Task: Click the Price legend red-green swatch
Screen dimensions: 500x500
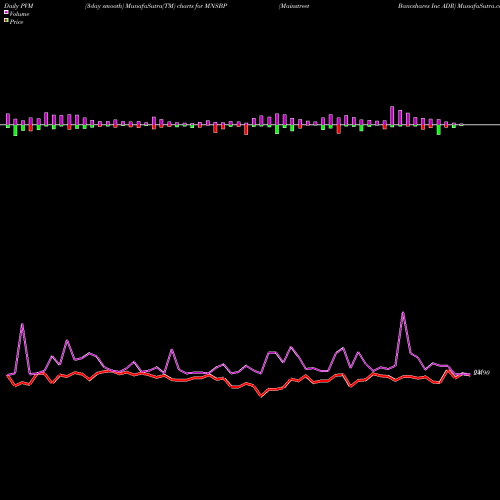Action: [x=6, y=21]
